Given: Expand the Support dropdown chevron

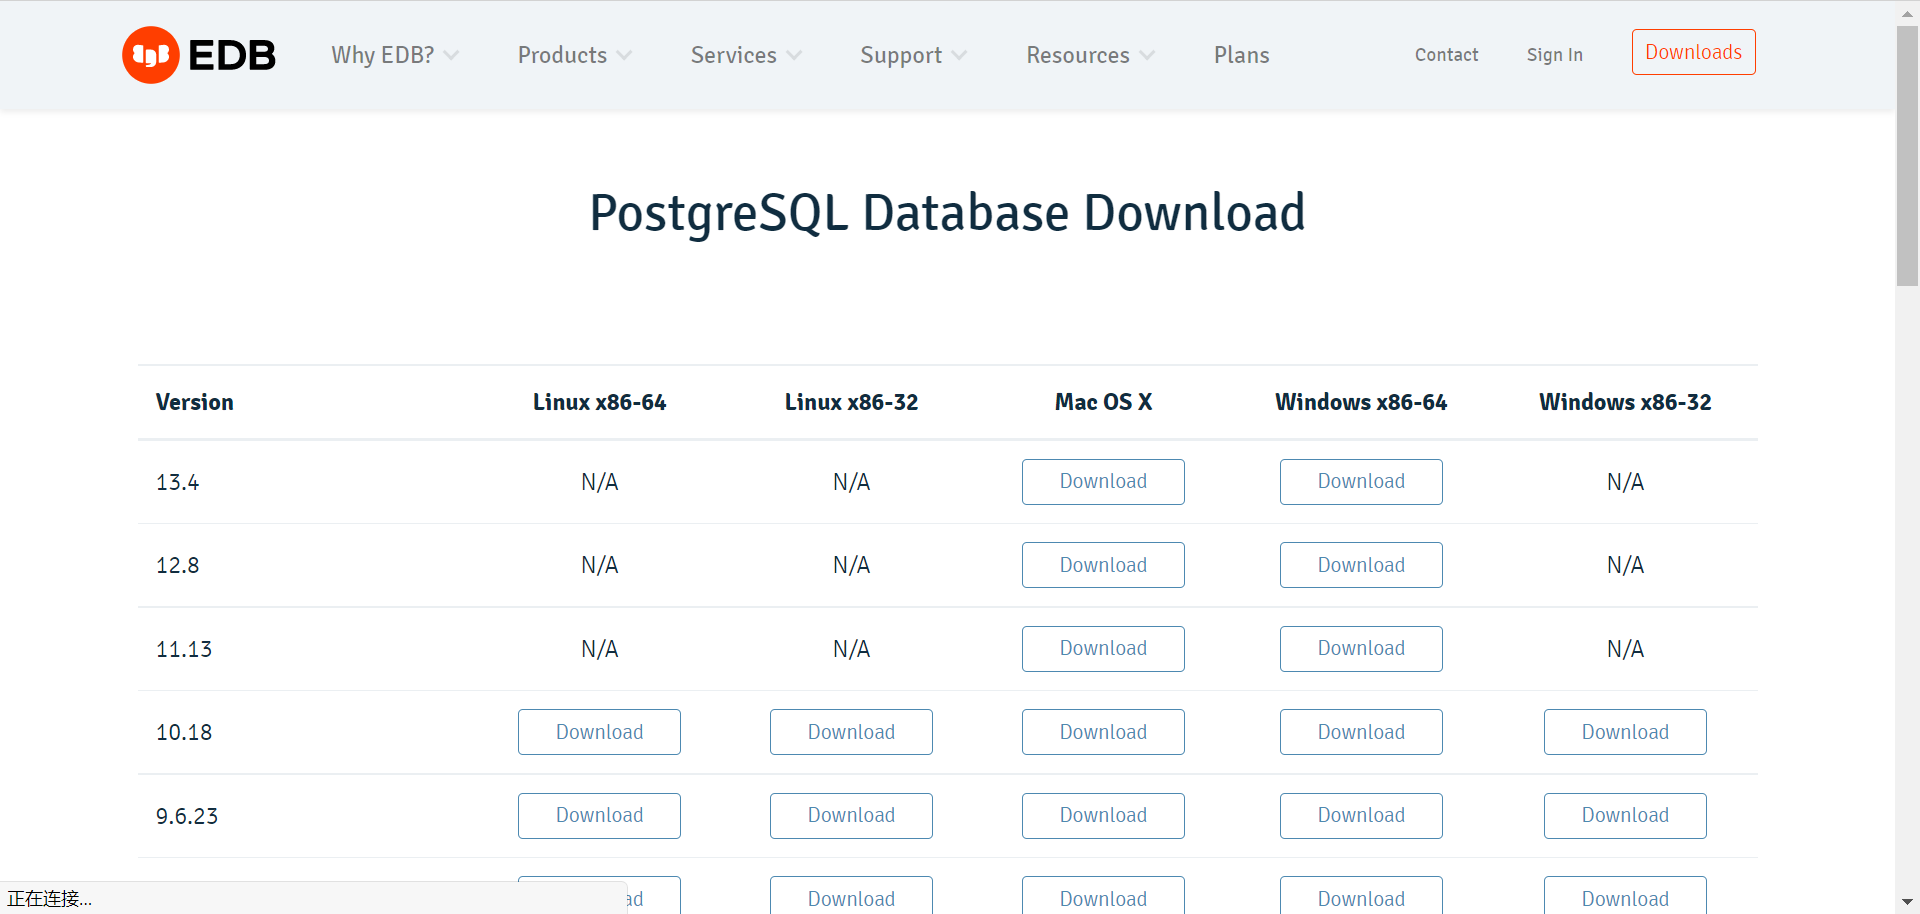Looking at the screenshot, I should (959, 55).
